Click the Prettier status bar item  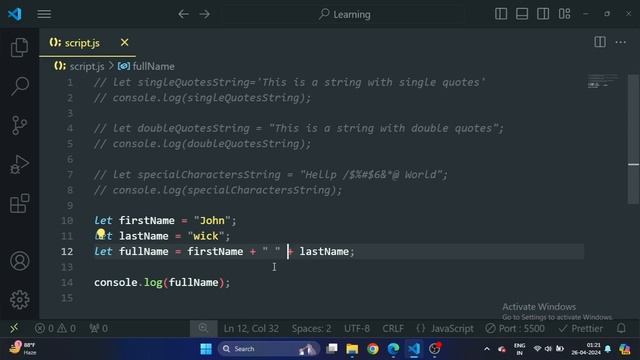click(x=580, y=328)
